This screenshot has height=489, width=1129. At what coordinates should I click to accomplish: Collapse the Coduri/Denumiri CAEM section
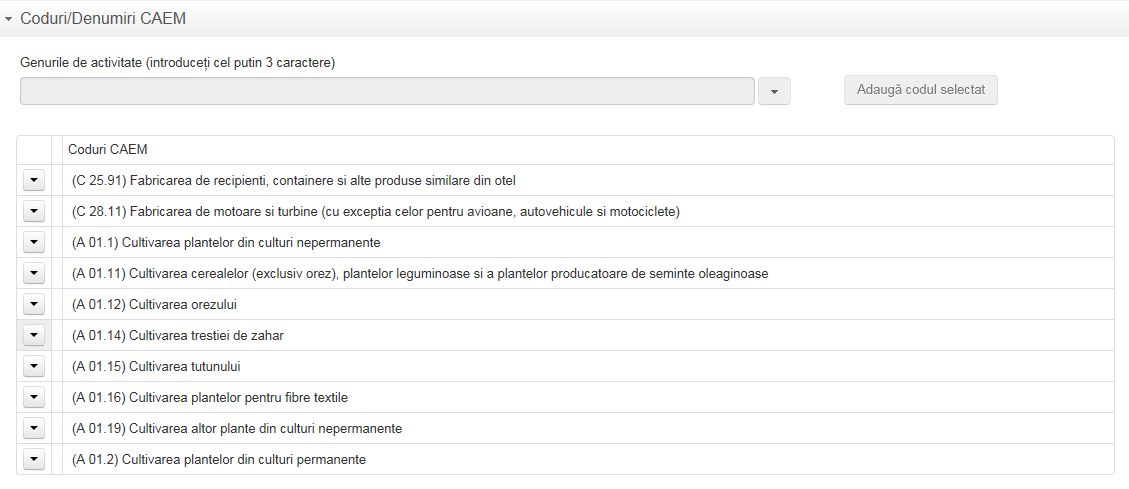(x=9, y=19)
